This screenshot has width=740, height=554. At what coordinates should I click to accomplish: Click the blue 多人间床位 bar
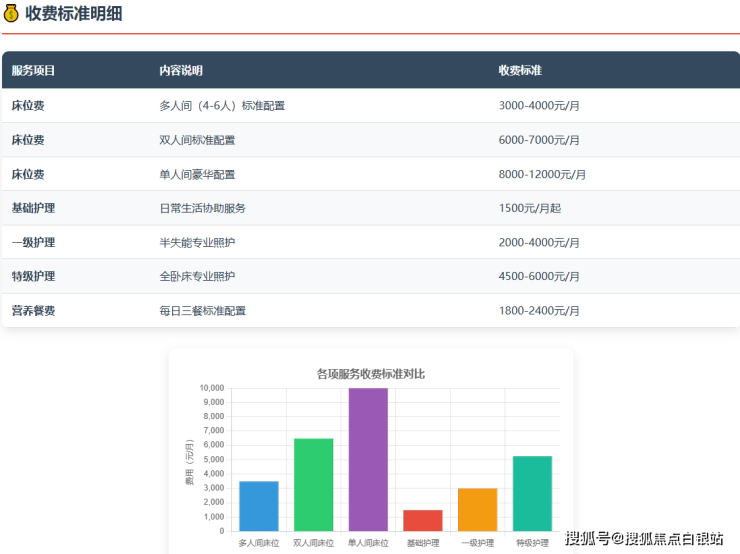(259, 506)
